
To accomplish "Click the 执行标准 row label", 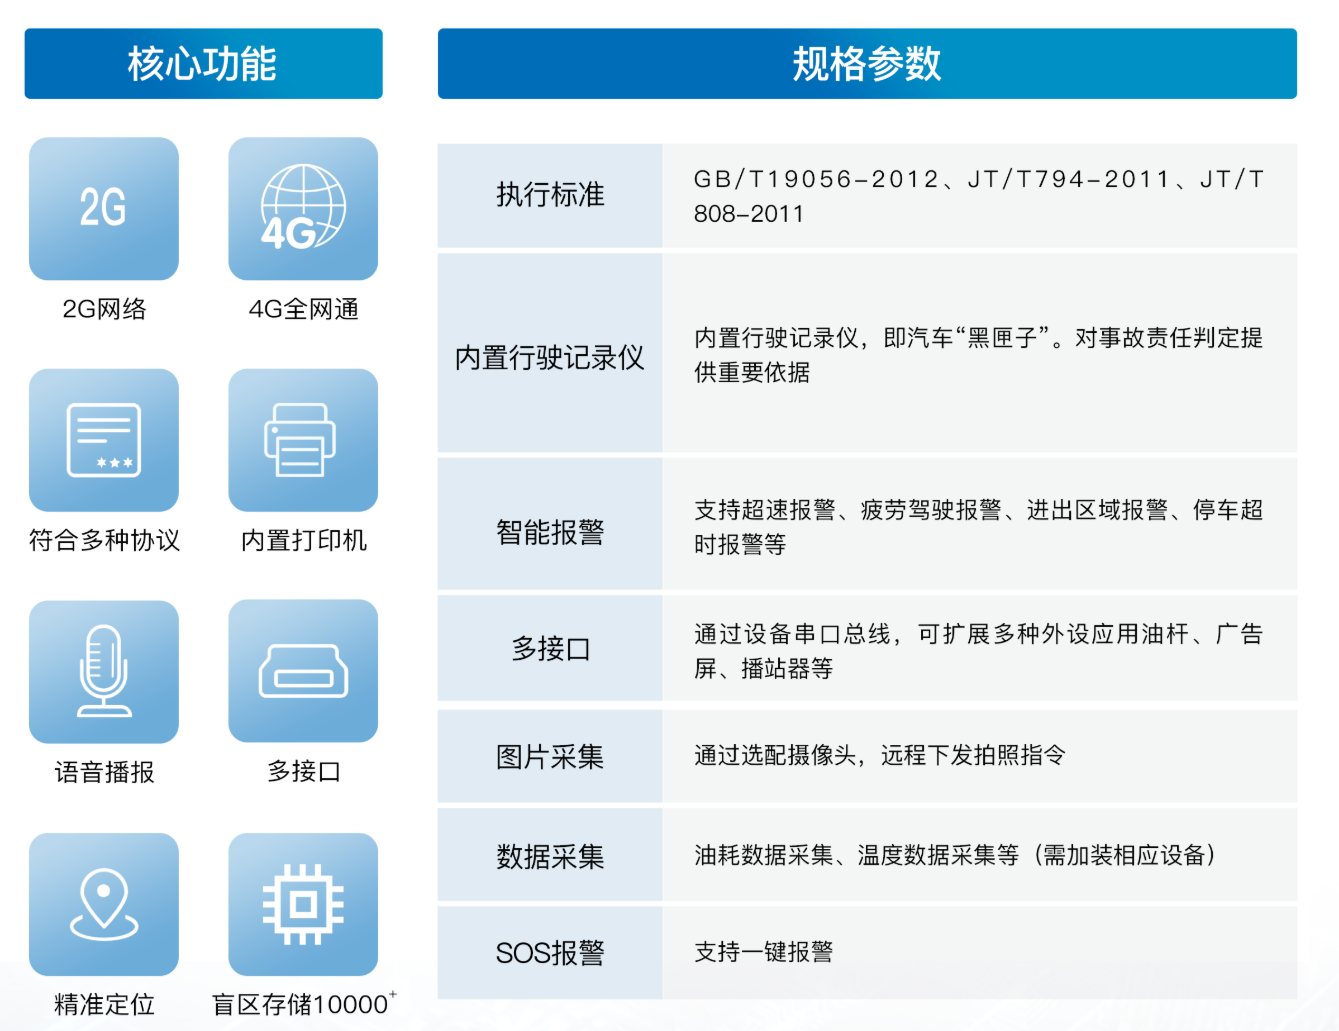I will pyautogui.click(x=550, y=195).
